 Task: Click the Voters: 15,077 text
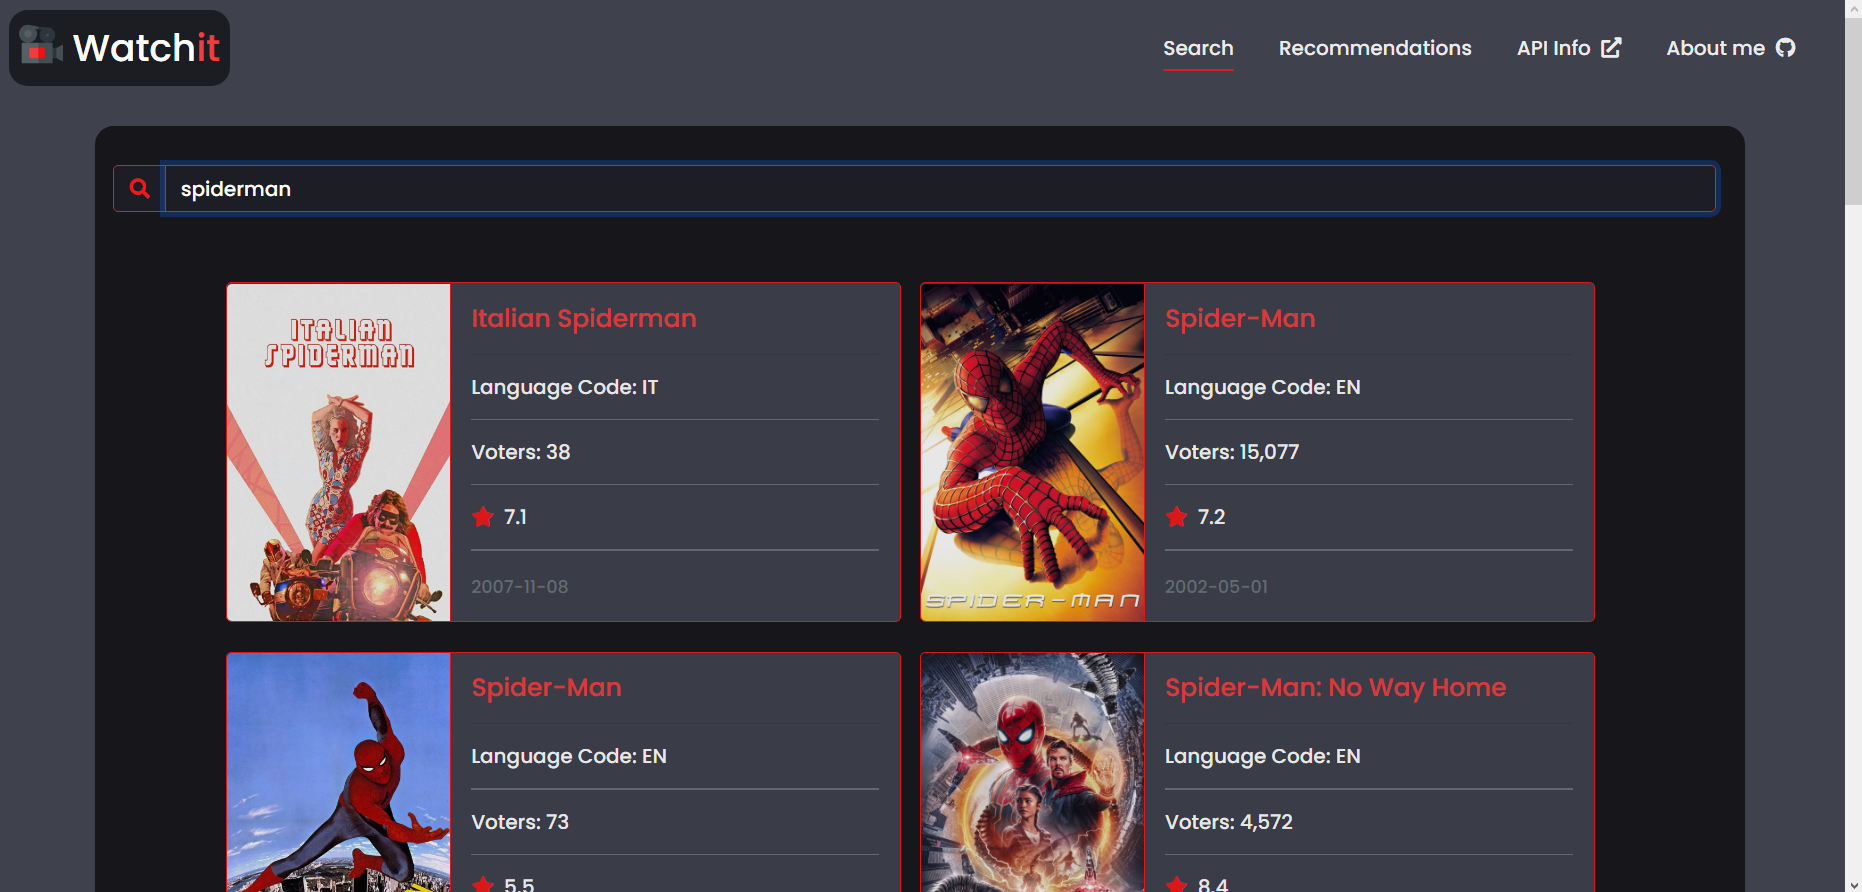[1232, 452]
